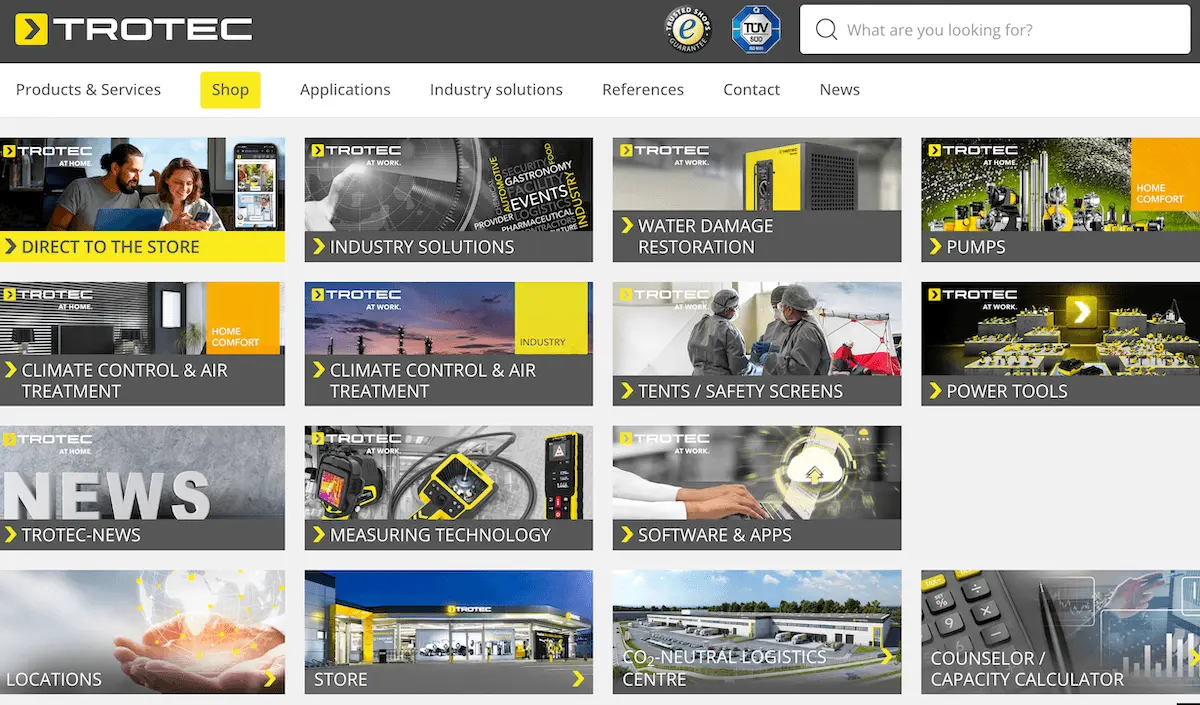Viewport: 1200px width, 705px height.
Task: Click the magnifier search icon
Action: click(826, 30)
